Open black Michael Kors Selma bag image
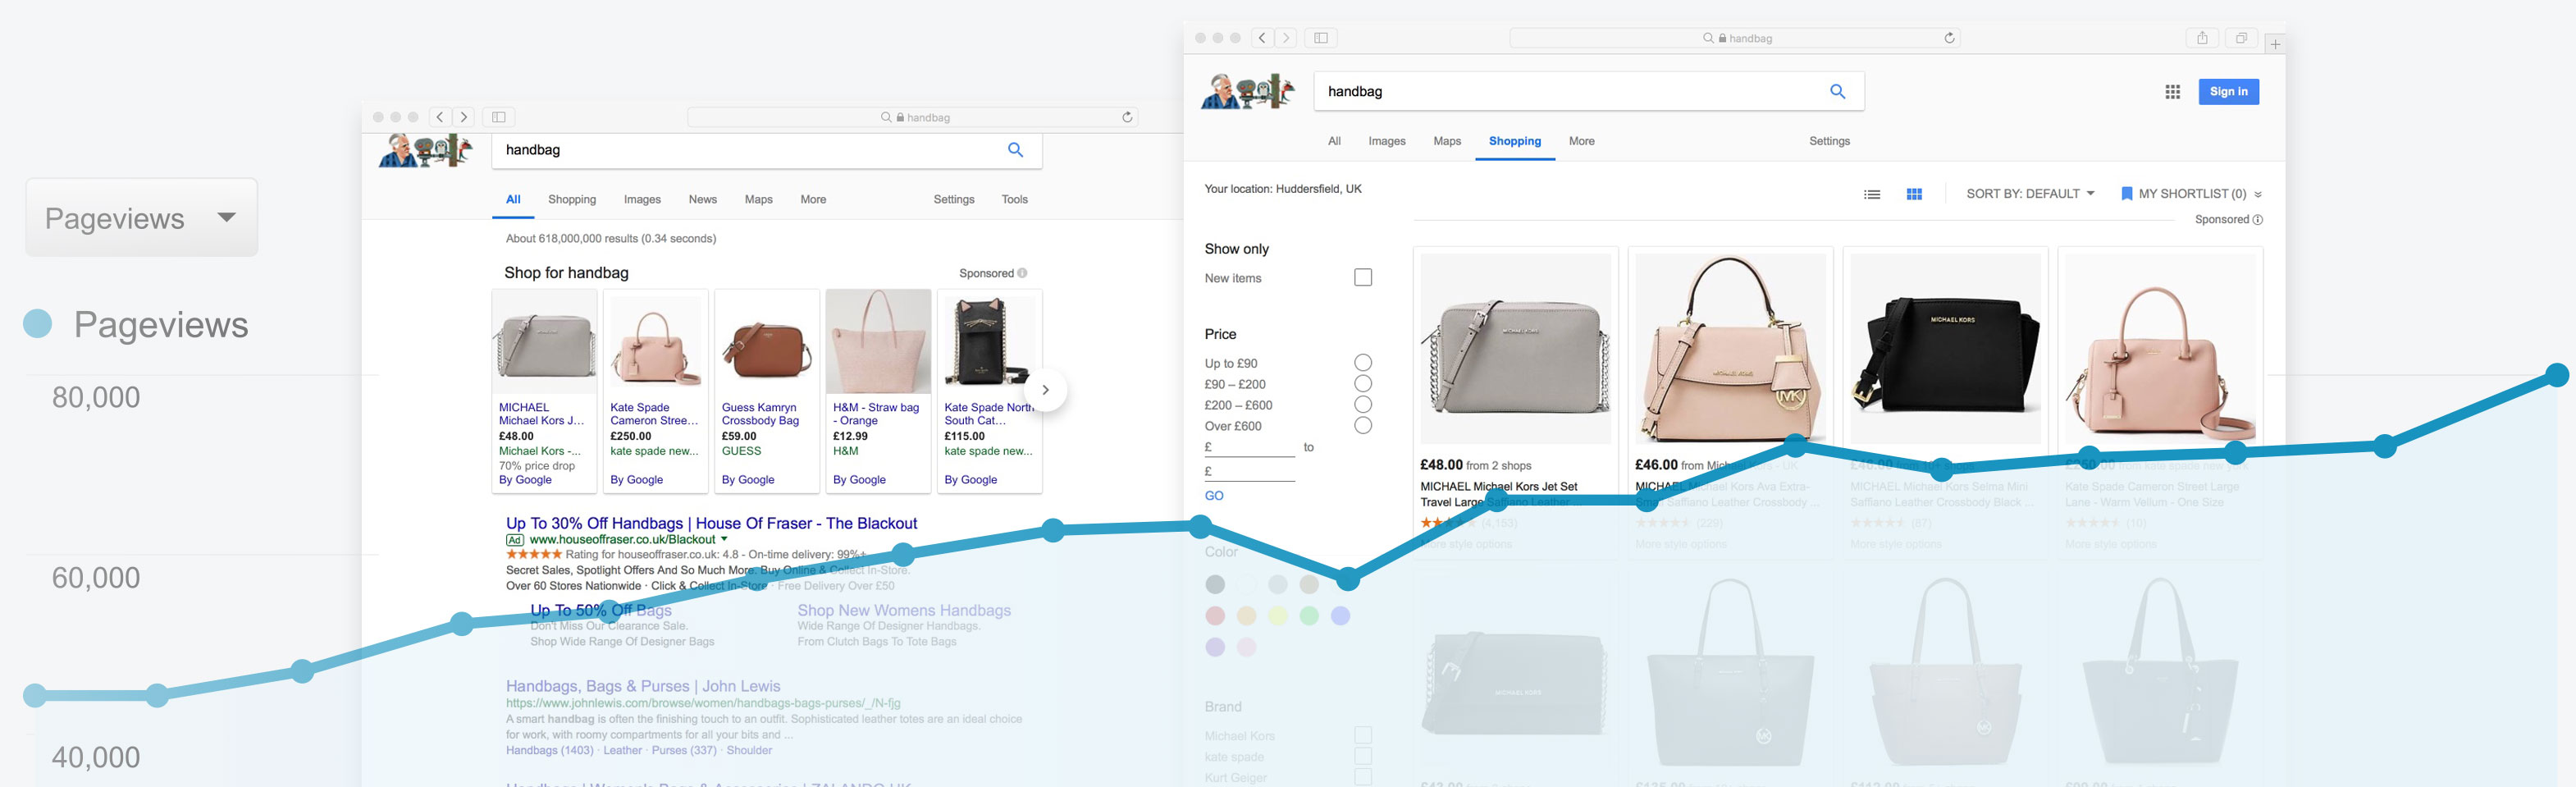Viewport: 2576px width, 787px height. click(x=1946, y=348)
